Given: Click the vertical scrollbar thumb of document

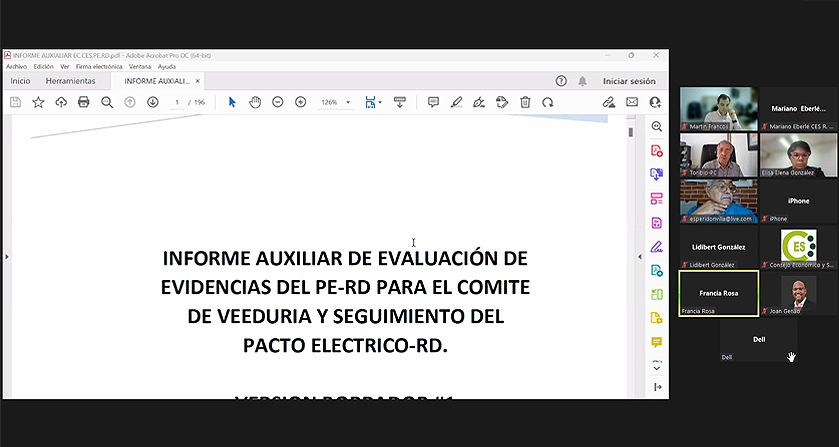Looking at the screenshot, I should pos(631,132).
